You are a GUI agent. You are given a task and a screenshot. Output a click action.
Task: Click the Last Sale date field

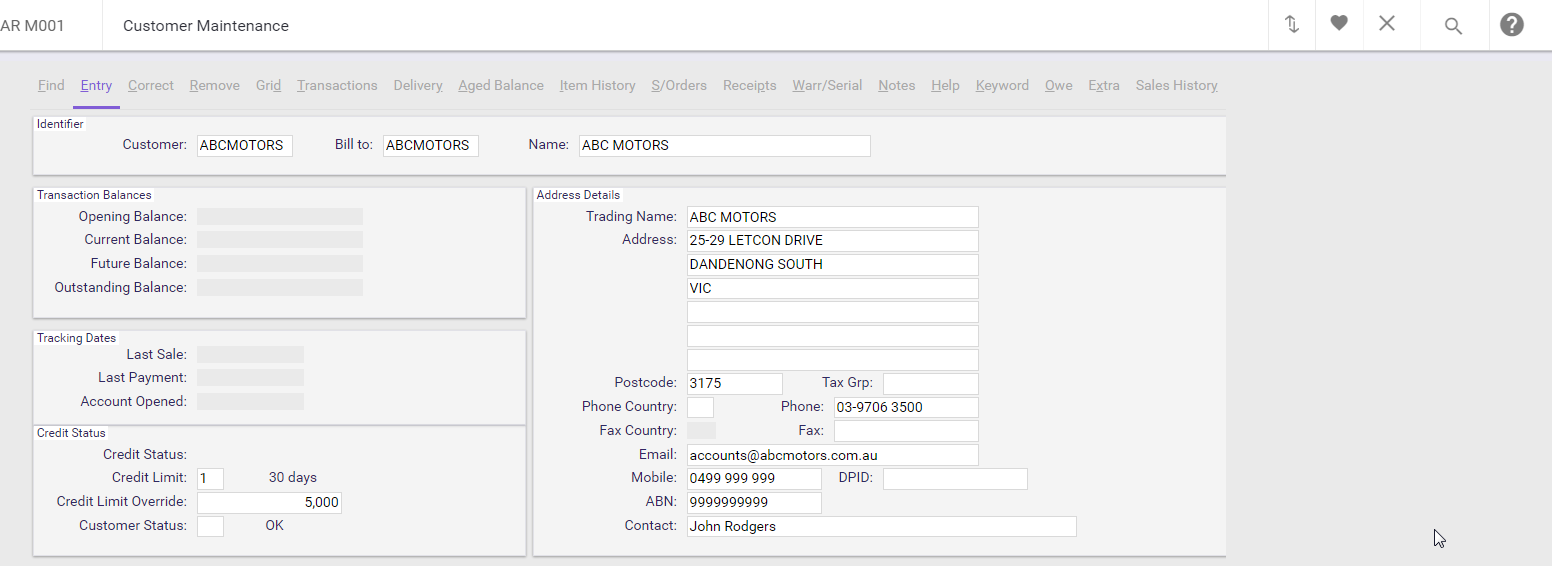pyautogui.click(x=250, y=354)
